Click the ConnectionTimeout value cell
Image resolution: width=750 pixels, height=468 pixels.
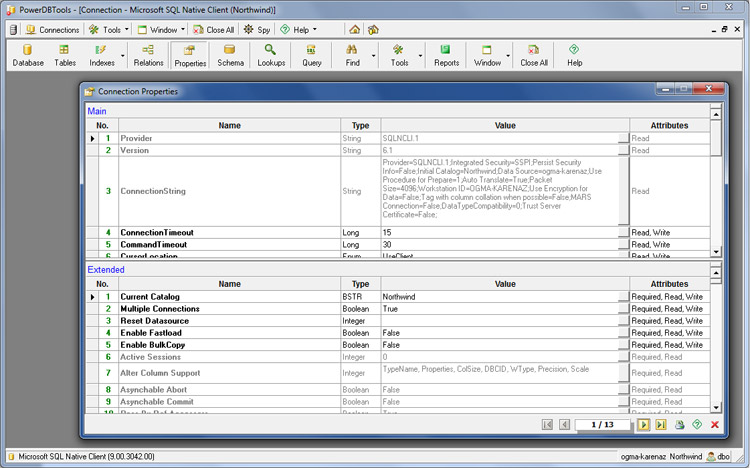pyautogui.click(x=498, y=232)
